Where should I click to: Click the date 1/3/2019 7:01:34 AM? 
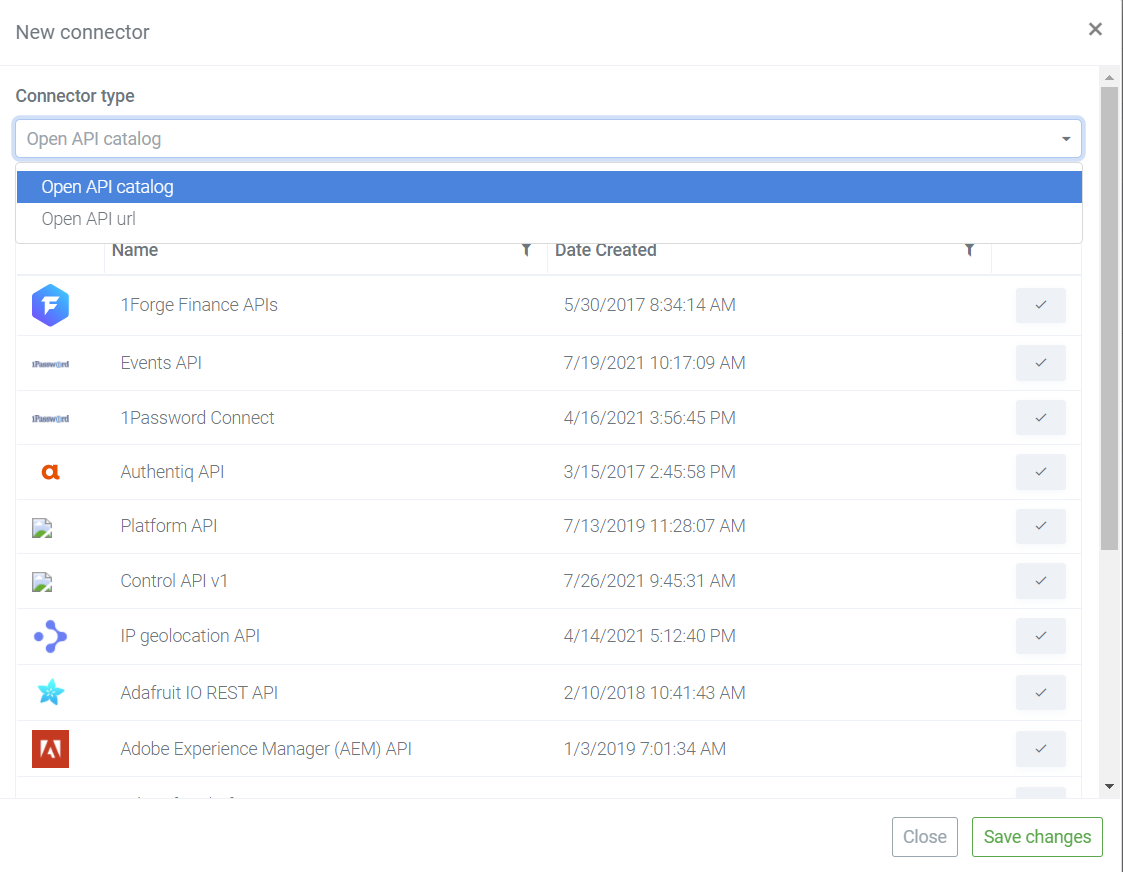click(x=645, y=749)
